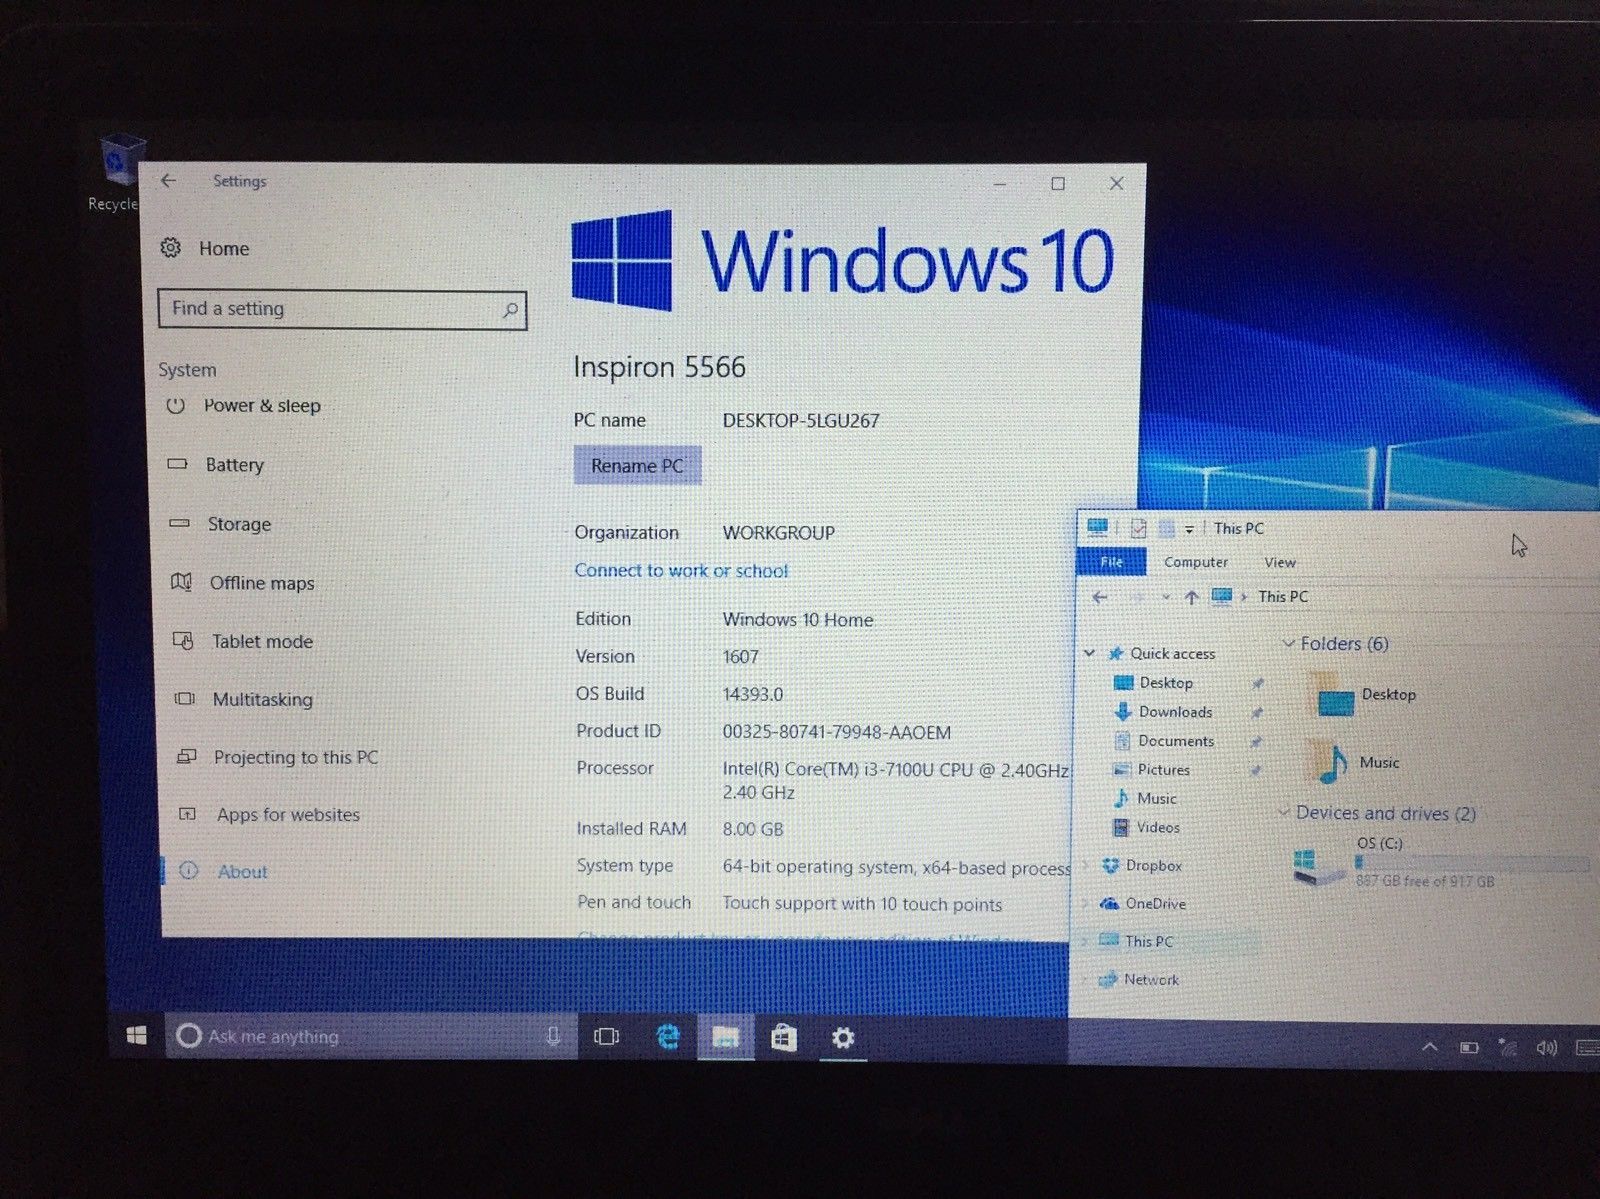1600x1199 pixels.
Task: Click the OS Build value 14393.0
Action: 752,694
